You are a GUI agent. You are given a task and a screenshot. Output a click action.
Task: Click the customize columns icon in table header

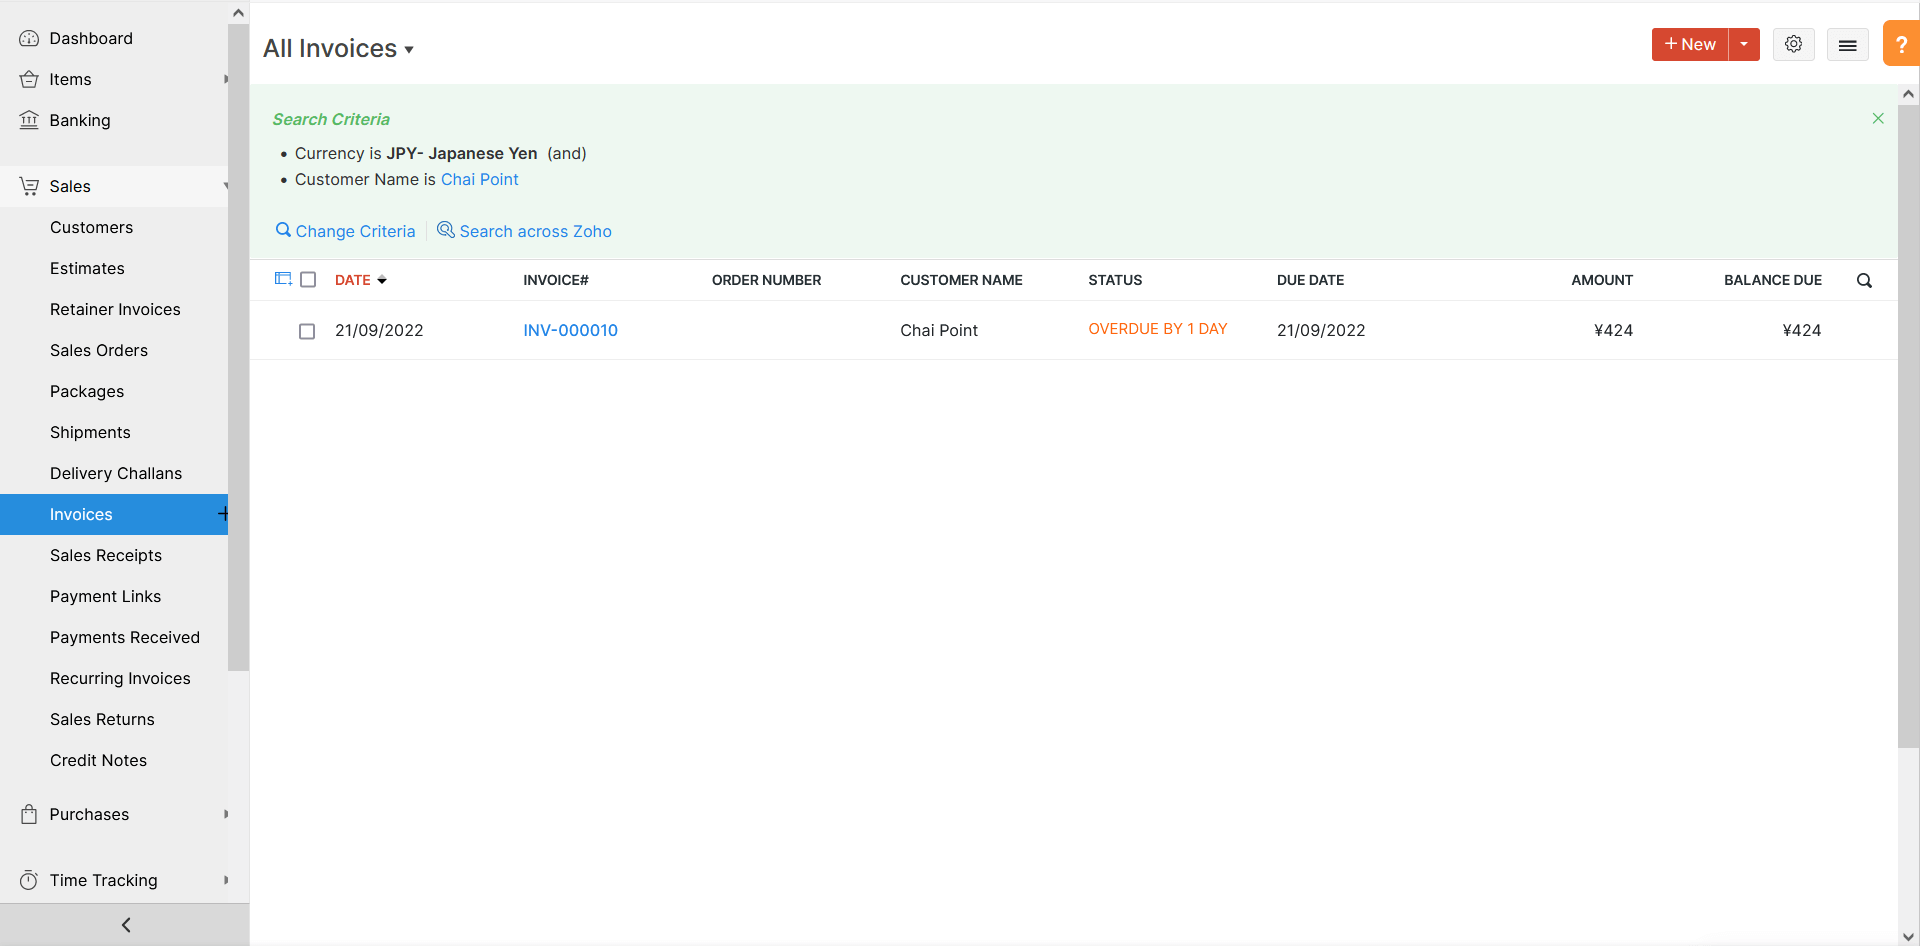point(283,279)
